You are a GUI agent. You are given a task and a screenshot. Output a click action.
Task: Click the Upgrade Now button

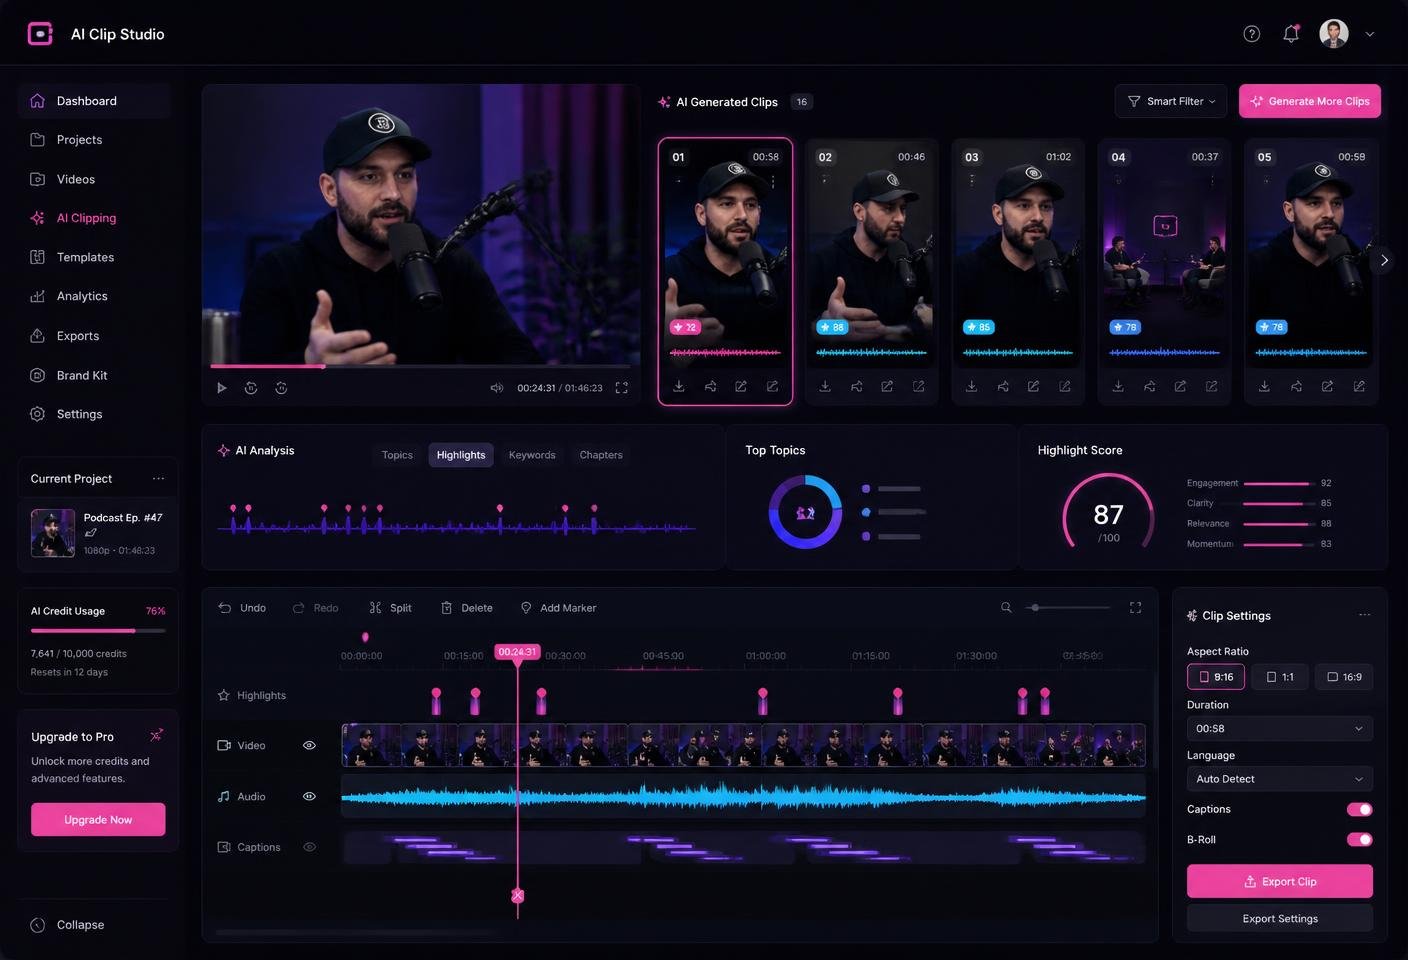click(x=98, y=819)
